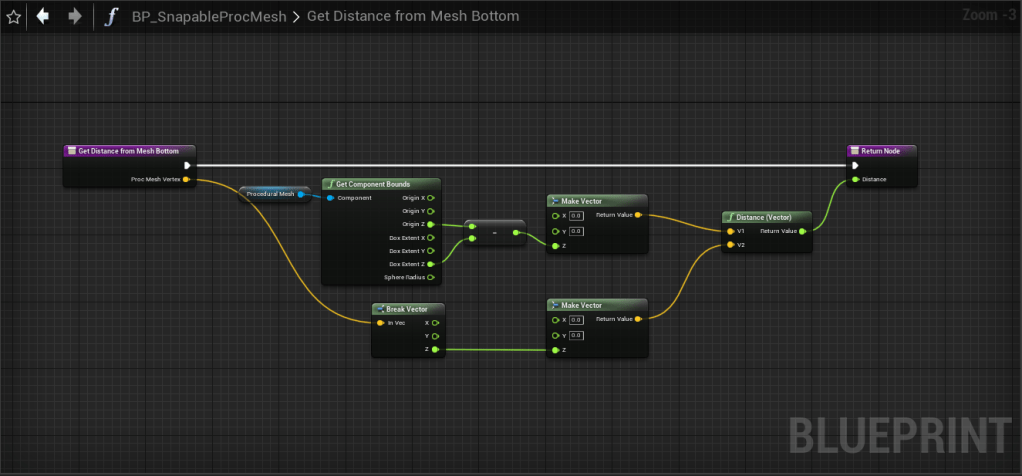Click the function icon in the breadcrumb
This screenshot has width=1022, height=476.
coord(111,17)
